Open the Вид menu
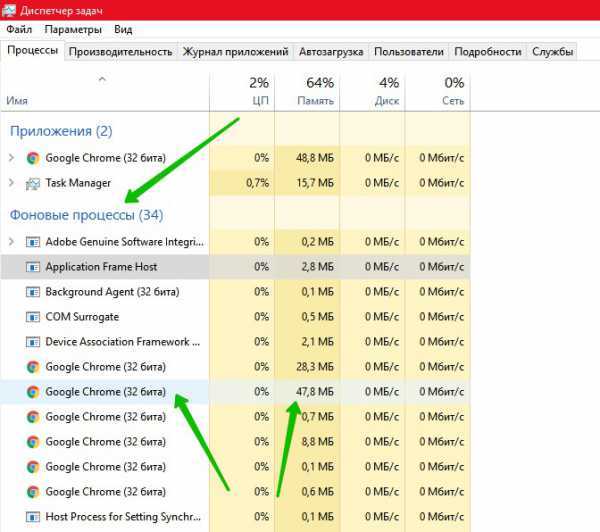Image resolution: width=600 pixels, height=532 pixels. point(123,29)
